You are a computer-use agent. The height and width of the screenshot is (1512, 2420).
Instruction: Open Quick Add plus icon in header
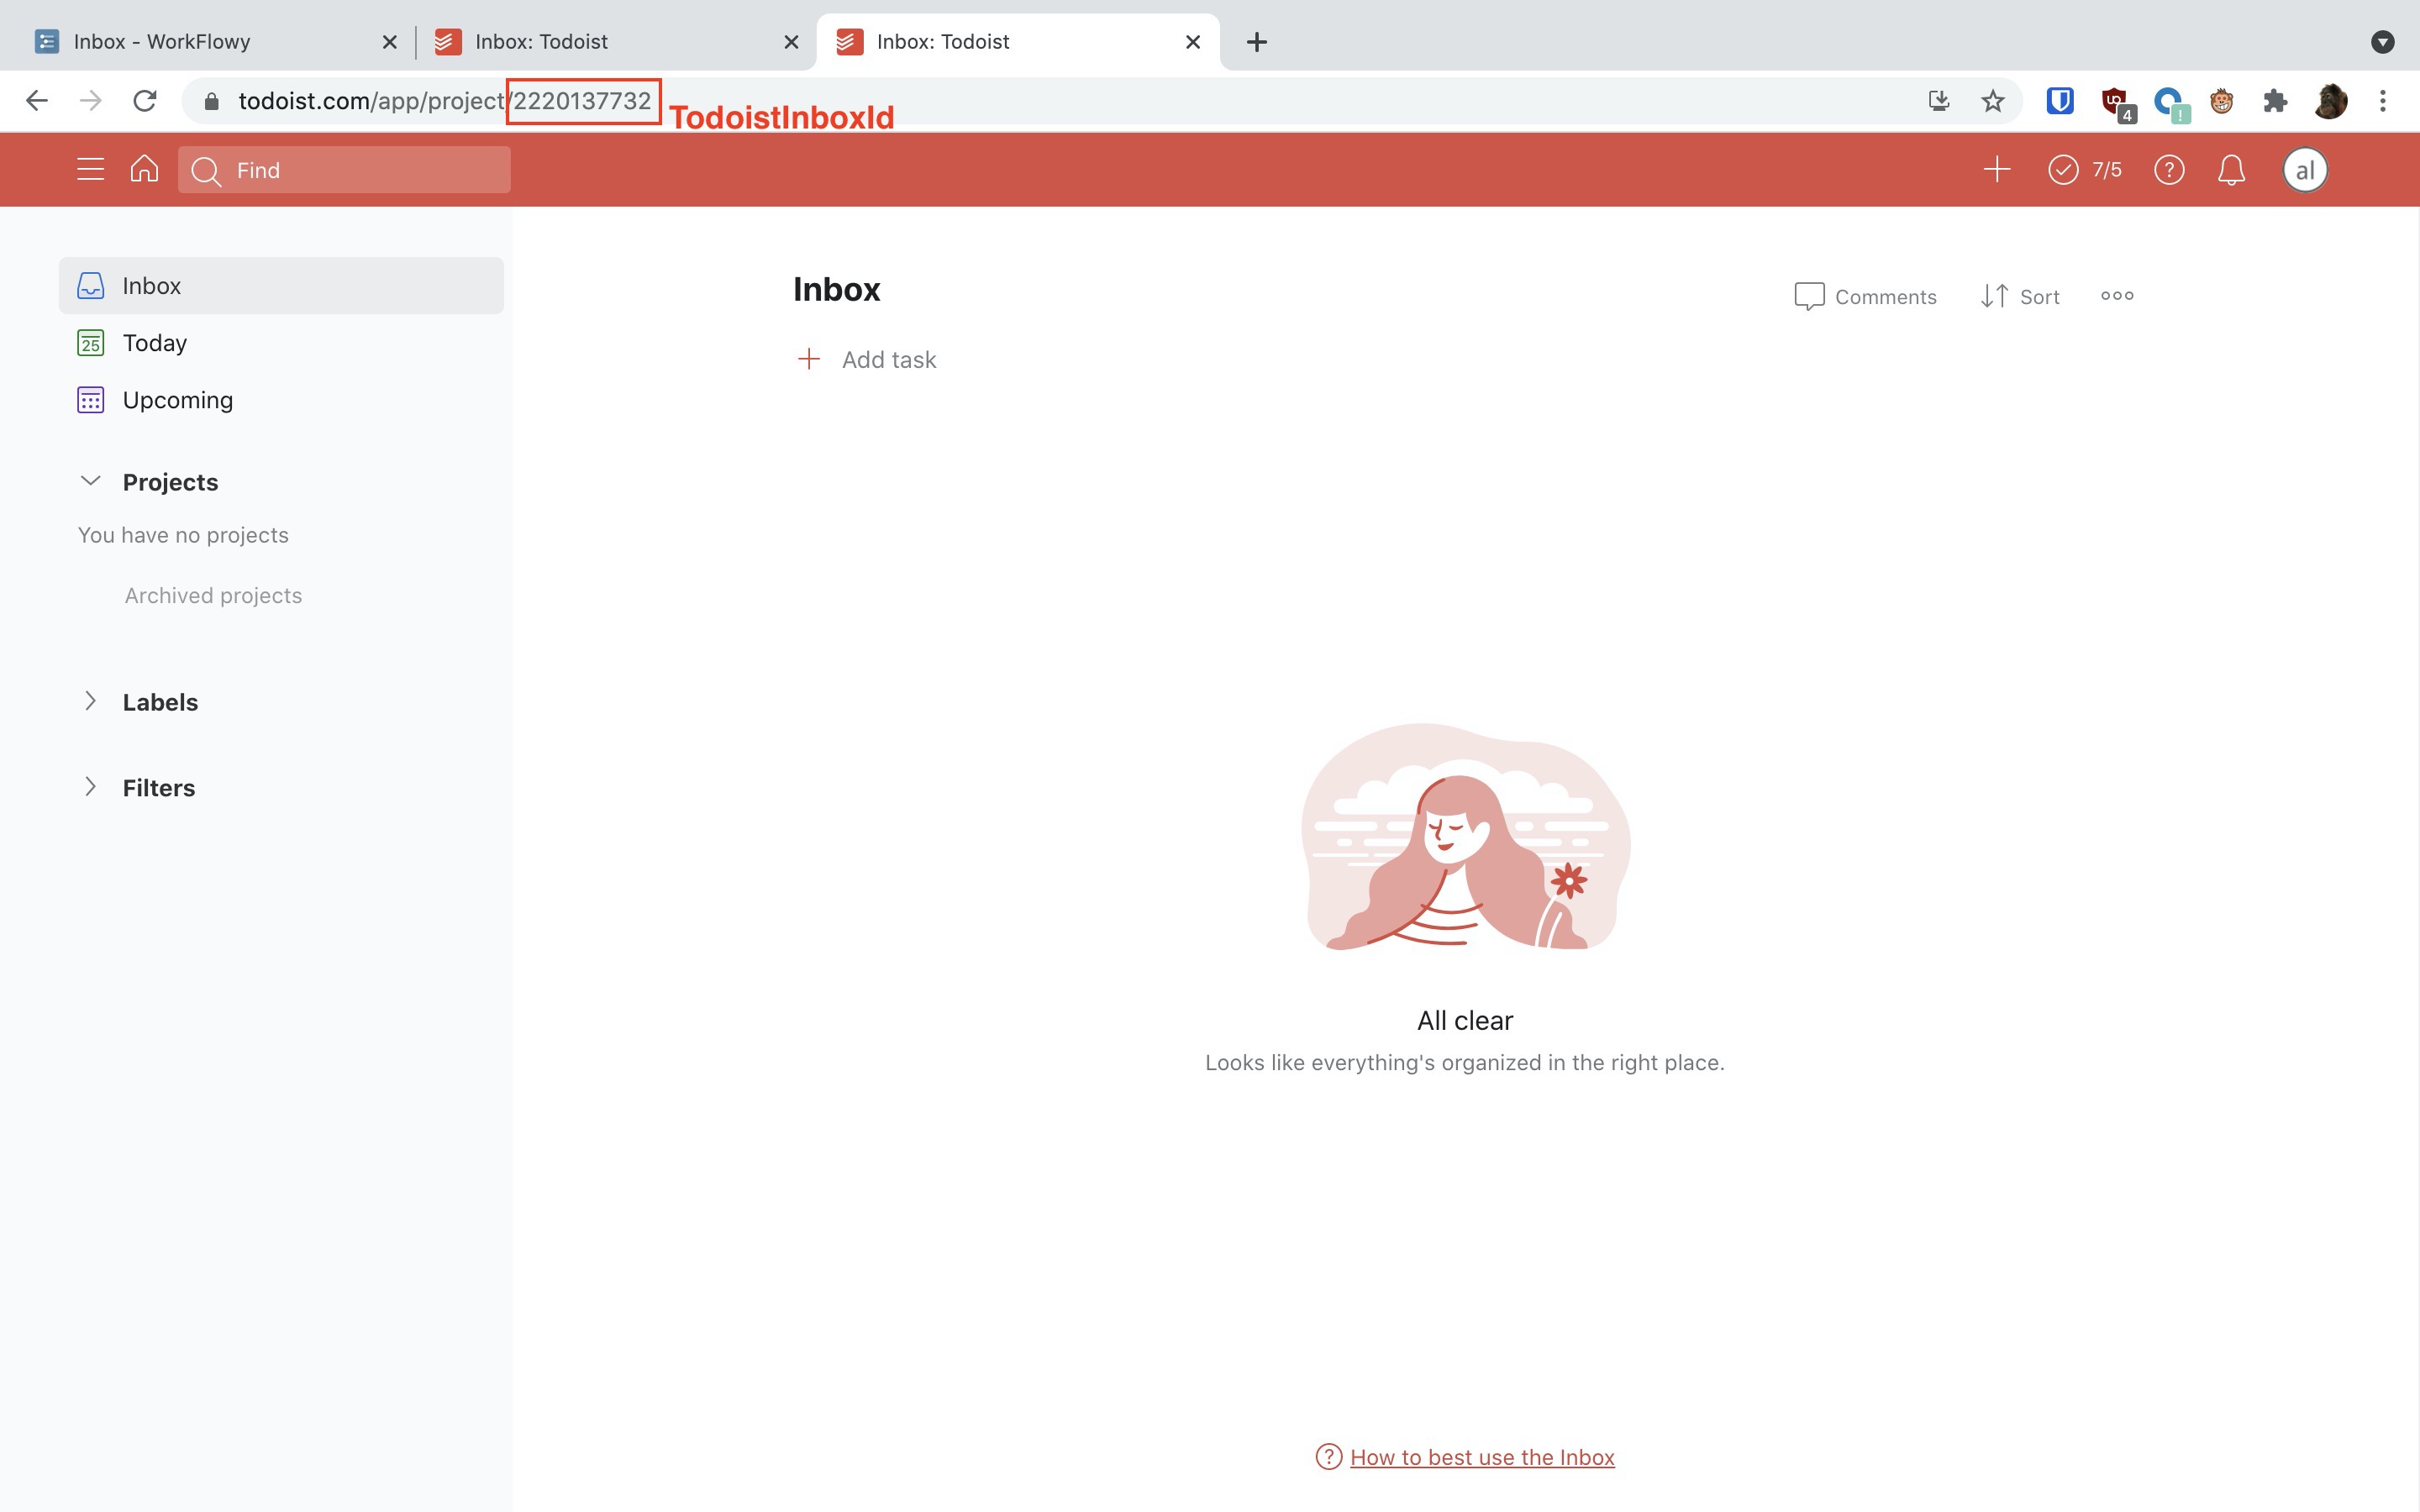[x=1996, y=170]
